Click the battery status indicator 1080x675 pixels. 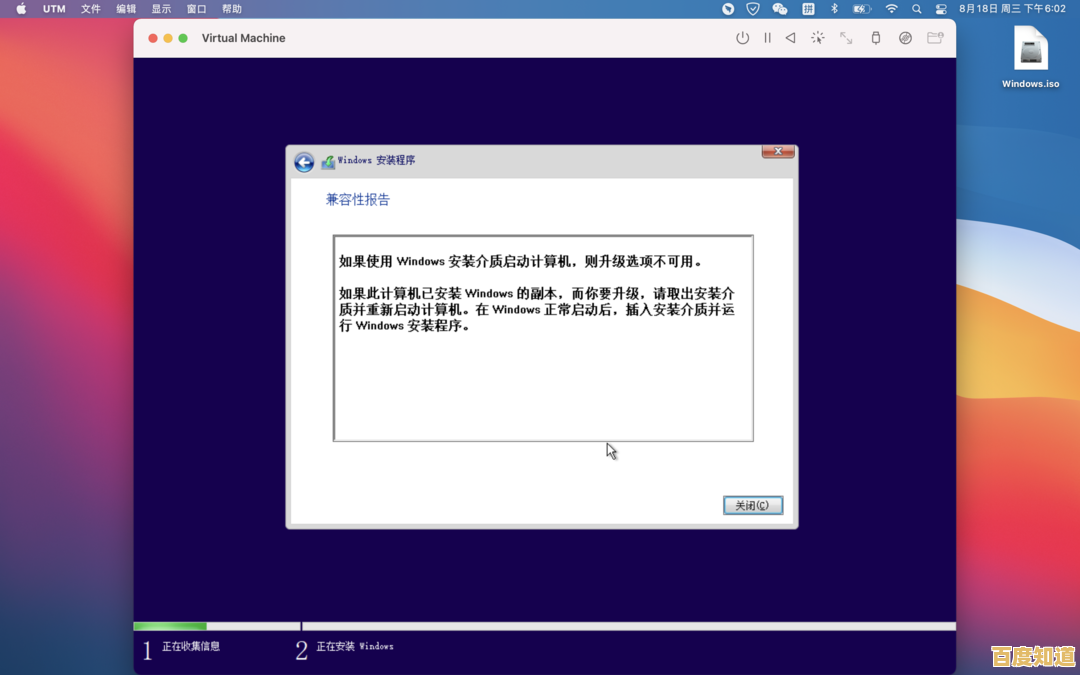tap(861, 8)
